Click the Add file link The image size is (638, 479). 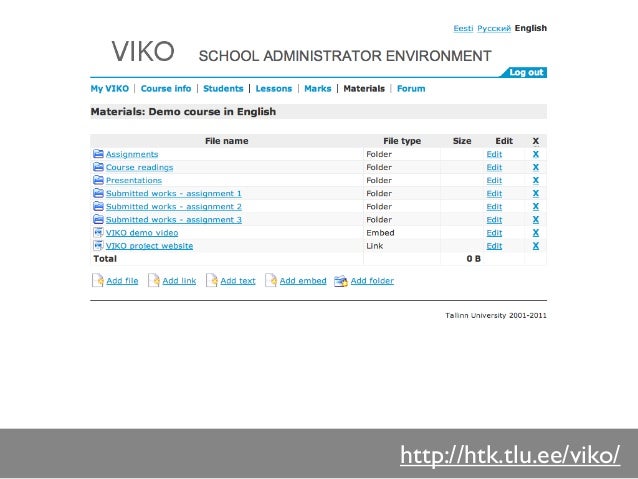(122, 281)
